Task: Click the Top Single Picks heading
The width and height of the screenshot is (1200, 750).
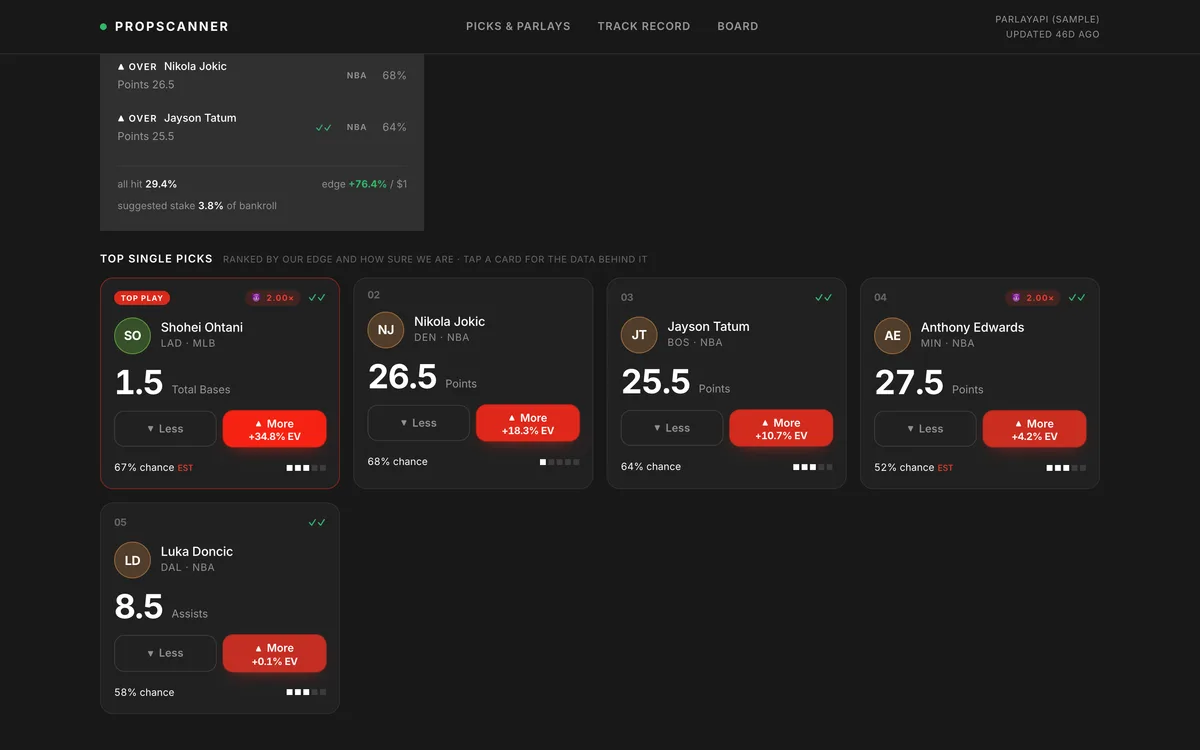Action: pyautogui.click(x=156, y=259)
